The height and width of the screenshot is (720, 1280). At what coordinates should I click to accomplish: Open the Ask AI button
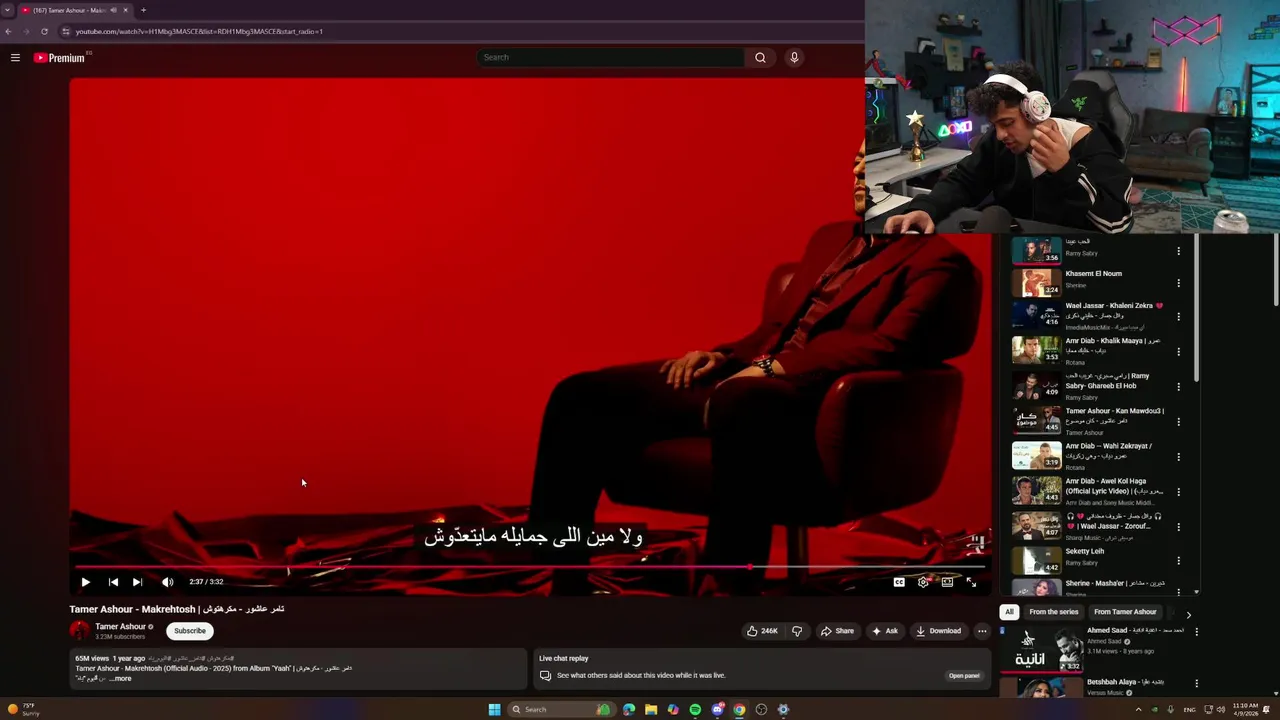coord(885,631)
